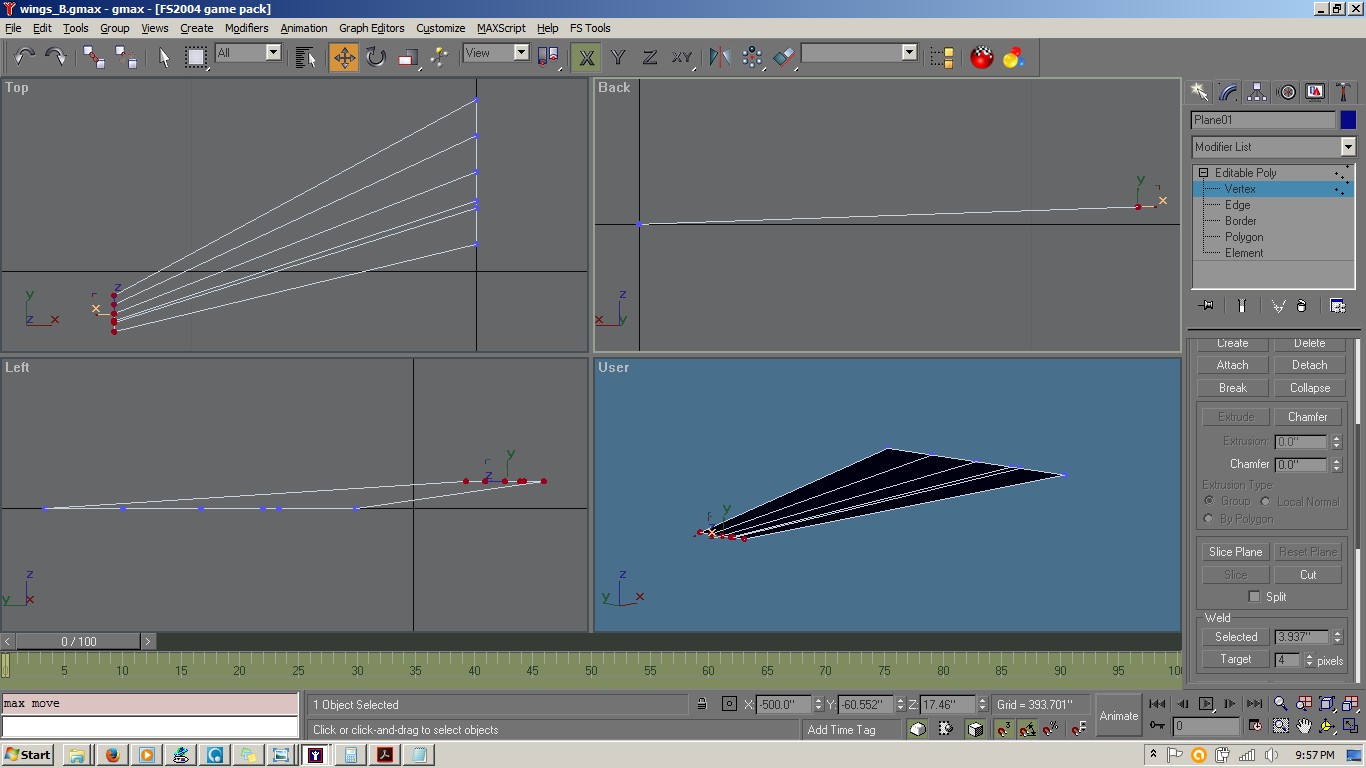Image resolution: width=1366 pixels, height=768 pixels.
Task: Click the Array tool icon
Action: (x=752, y=57)
